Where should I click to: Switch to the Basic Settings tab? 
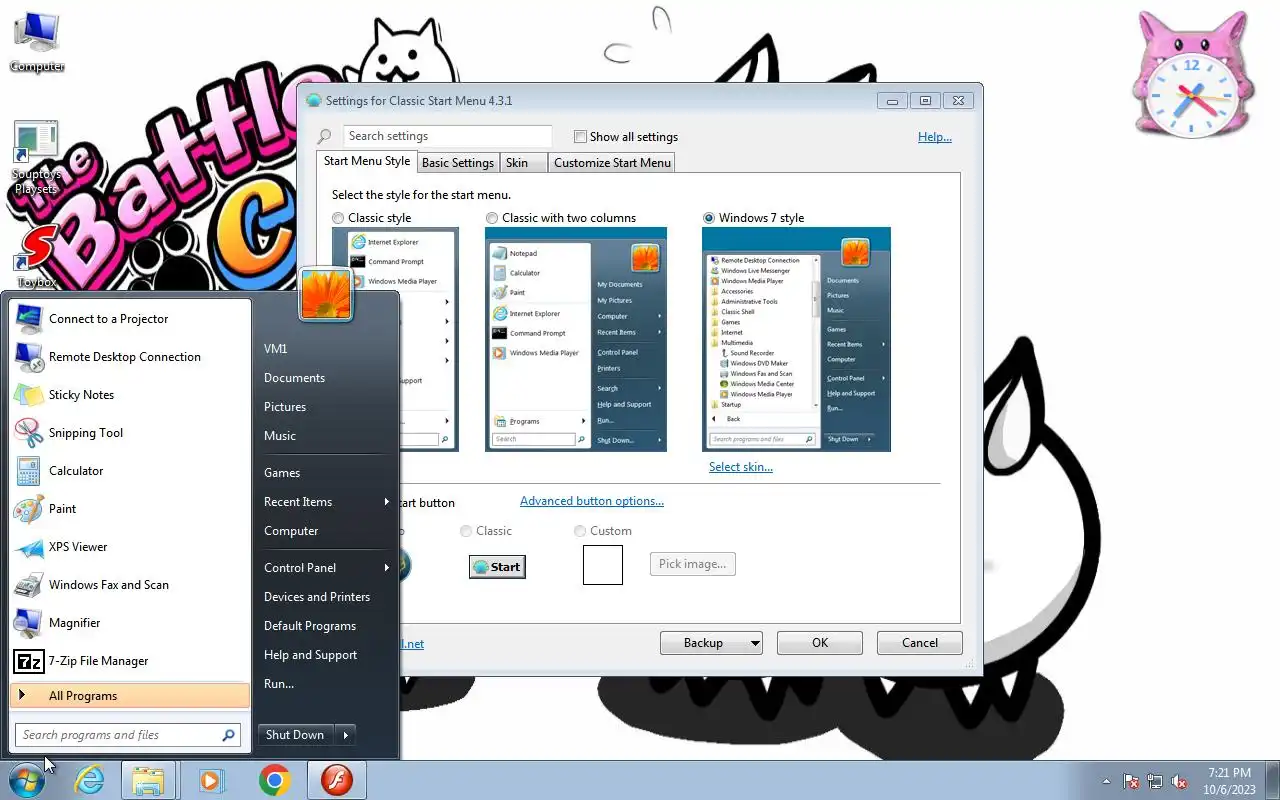458,163
